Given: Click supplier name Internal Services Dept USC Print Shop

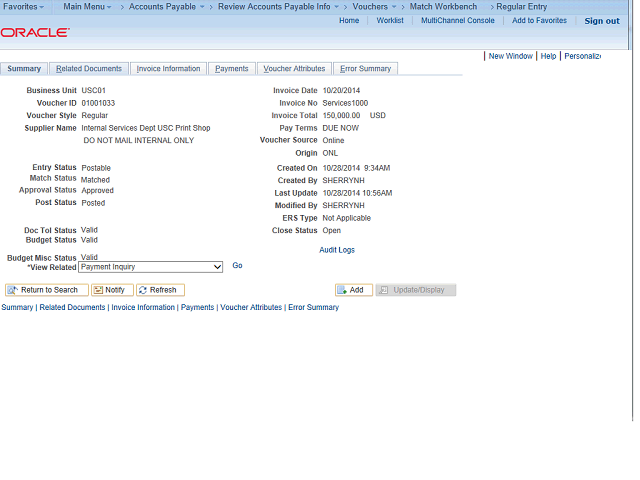Looking at the screenshot, I should point(146,128).
